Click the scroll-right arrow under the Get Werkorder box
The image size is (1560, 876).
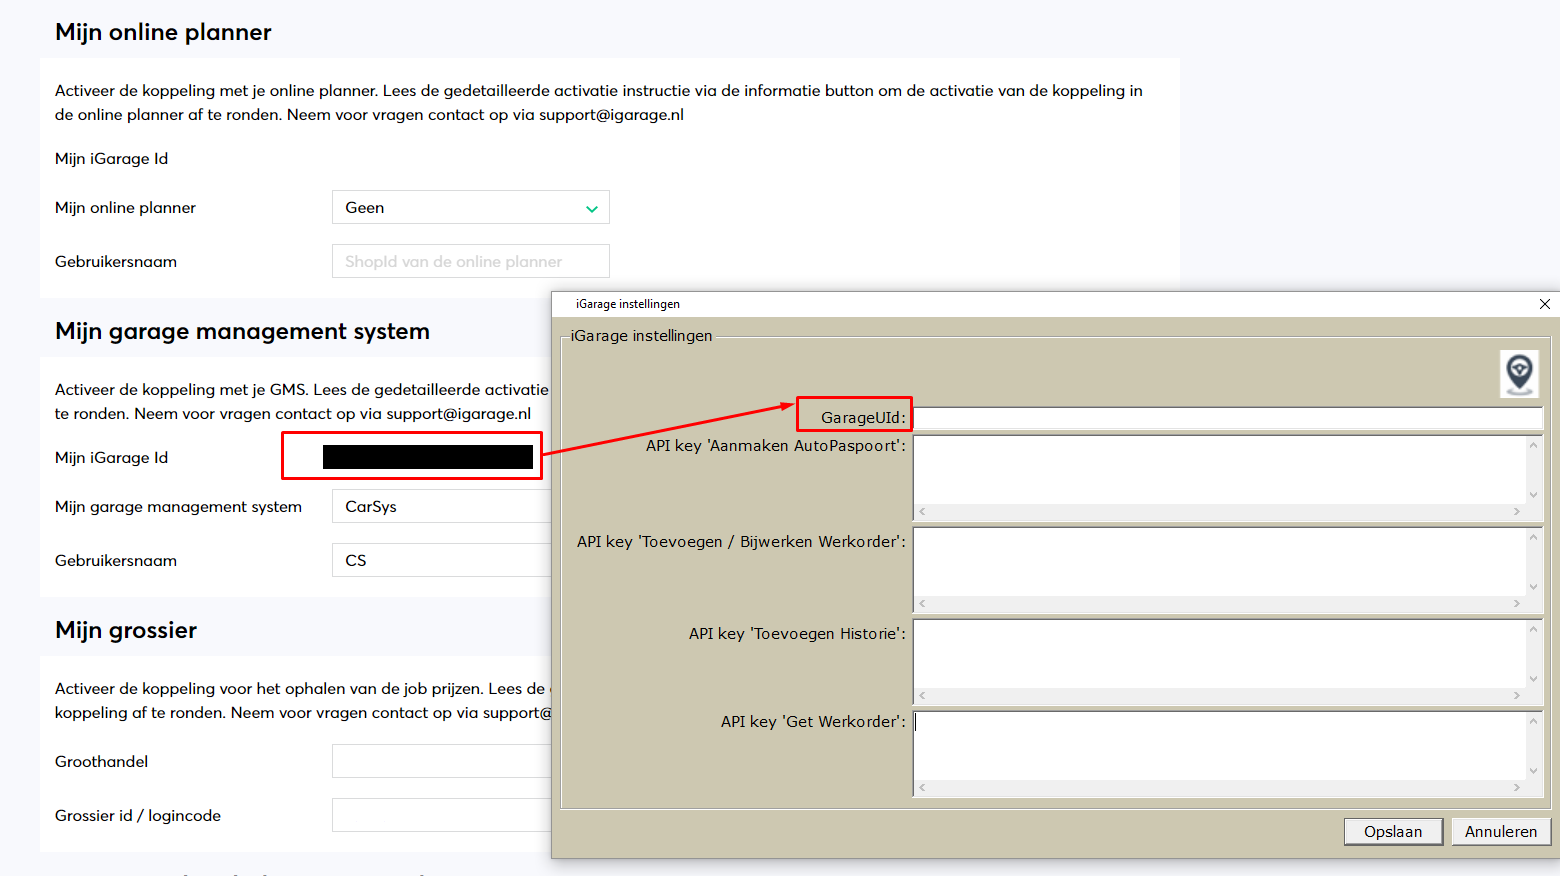(1517, 788)
